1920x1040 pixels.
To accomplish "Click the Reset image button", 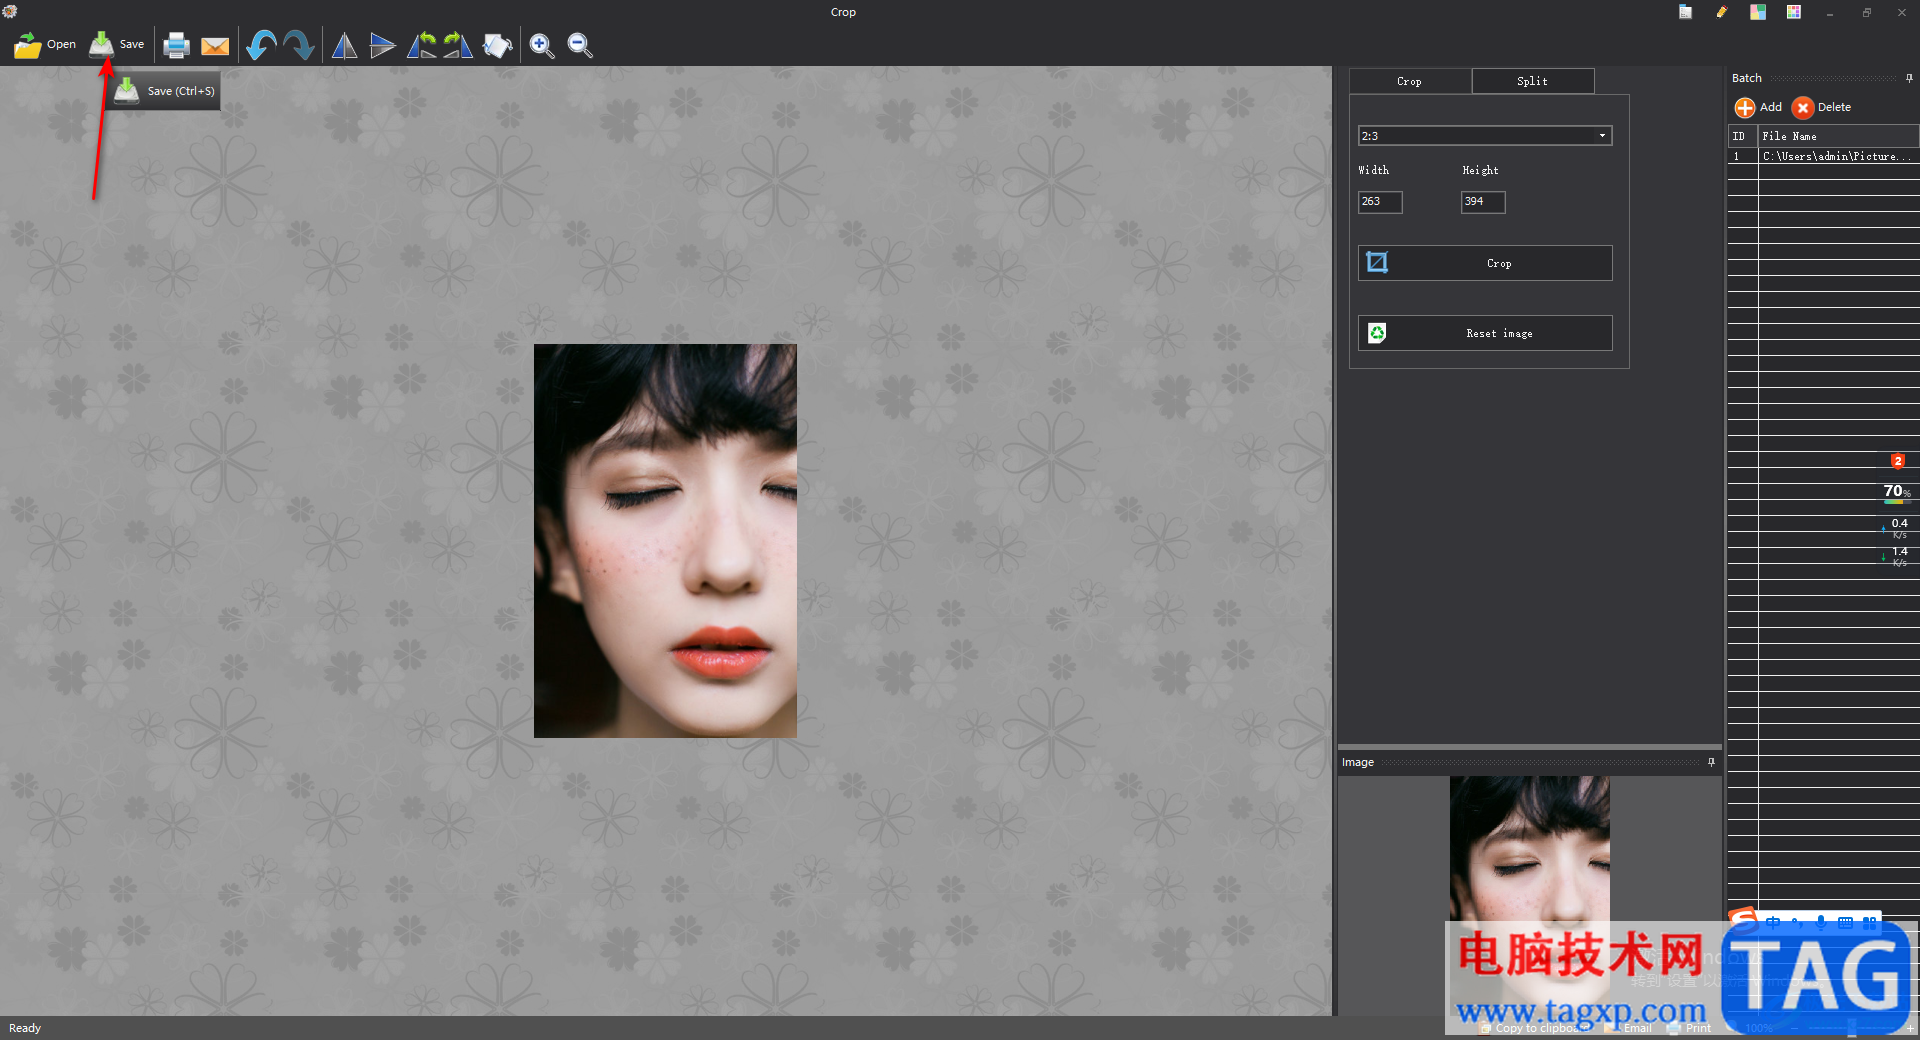I will coord(1485,333).
